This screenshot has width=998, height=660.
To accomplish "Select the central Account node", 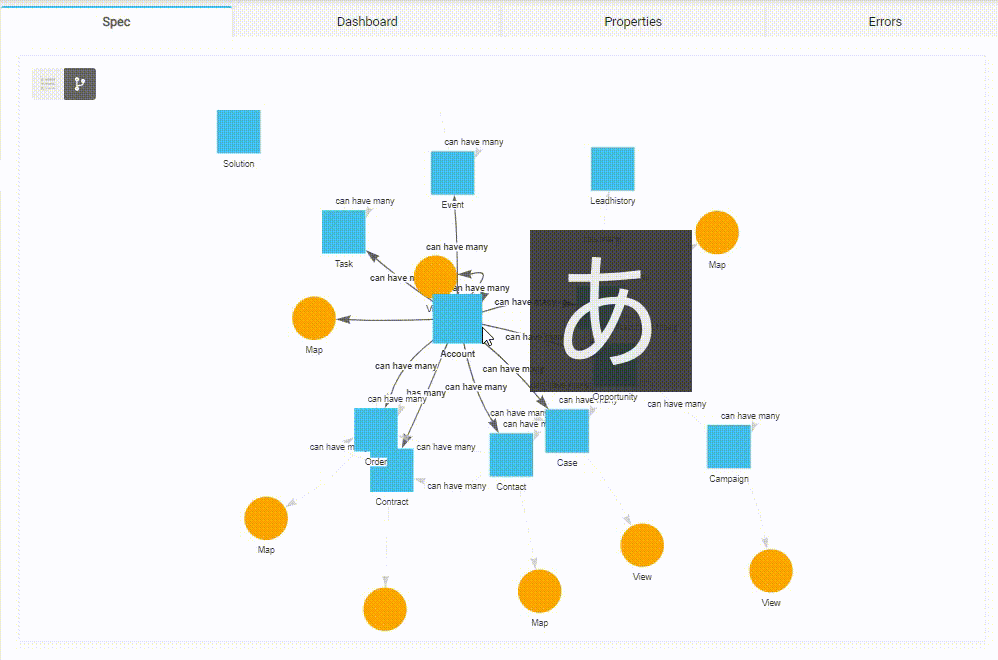I will 458,319.
